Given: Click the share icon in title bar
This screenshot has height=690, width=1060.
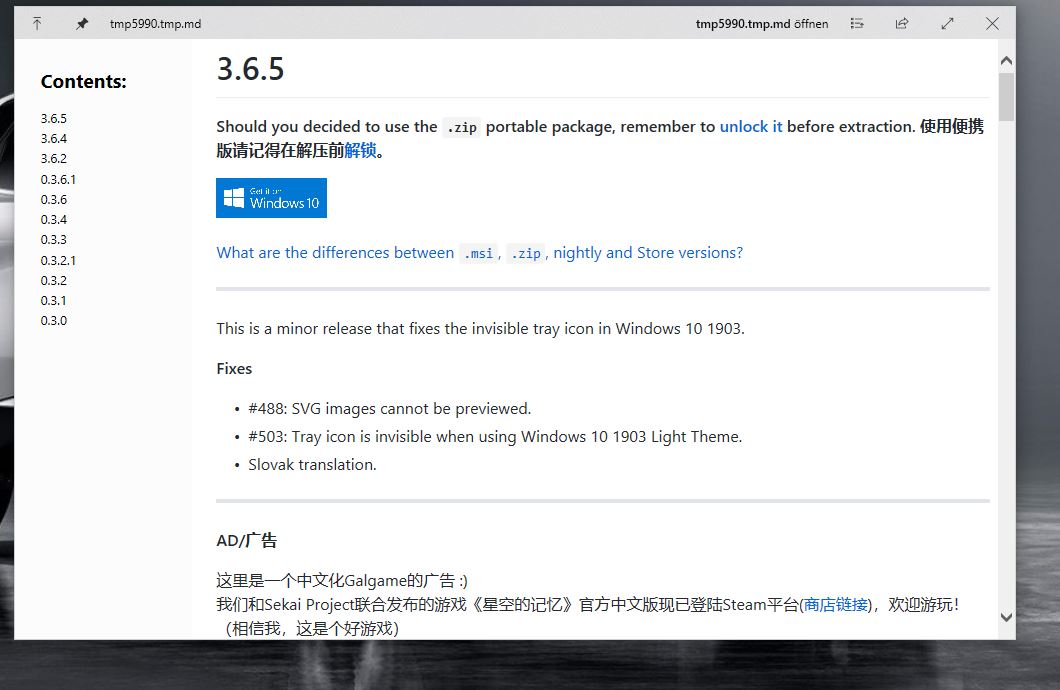Looking at the screenshot, I should [902, 24].
